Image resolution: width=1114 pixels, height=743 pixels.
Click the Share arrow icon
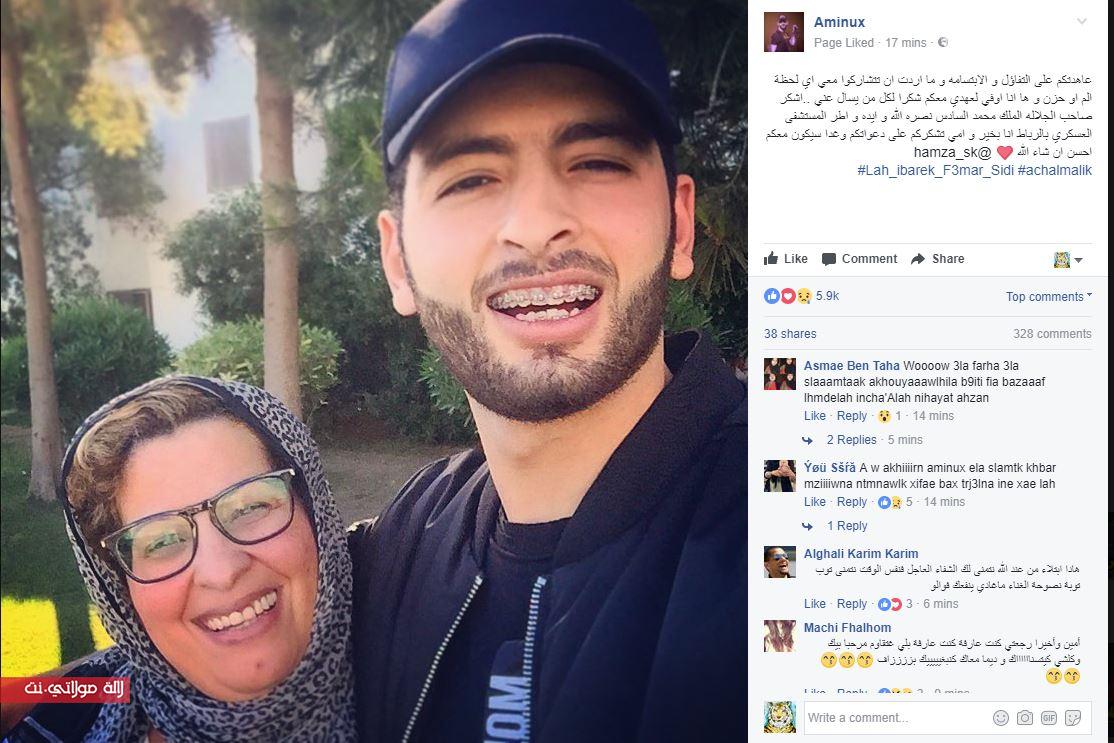(918, 259)
